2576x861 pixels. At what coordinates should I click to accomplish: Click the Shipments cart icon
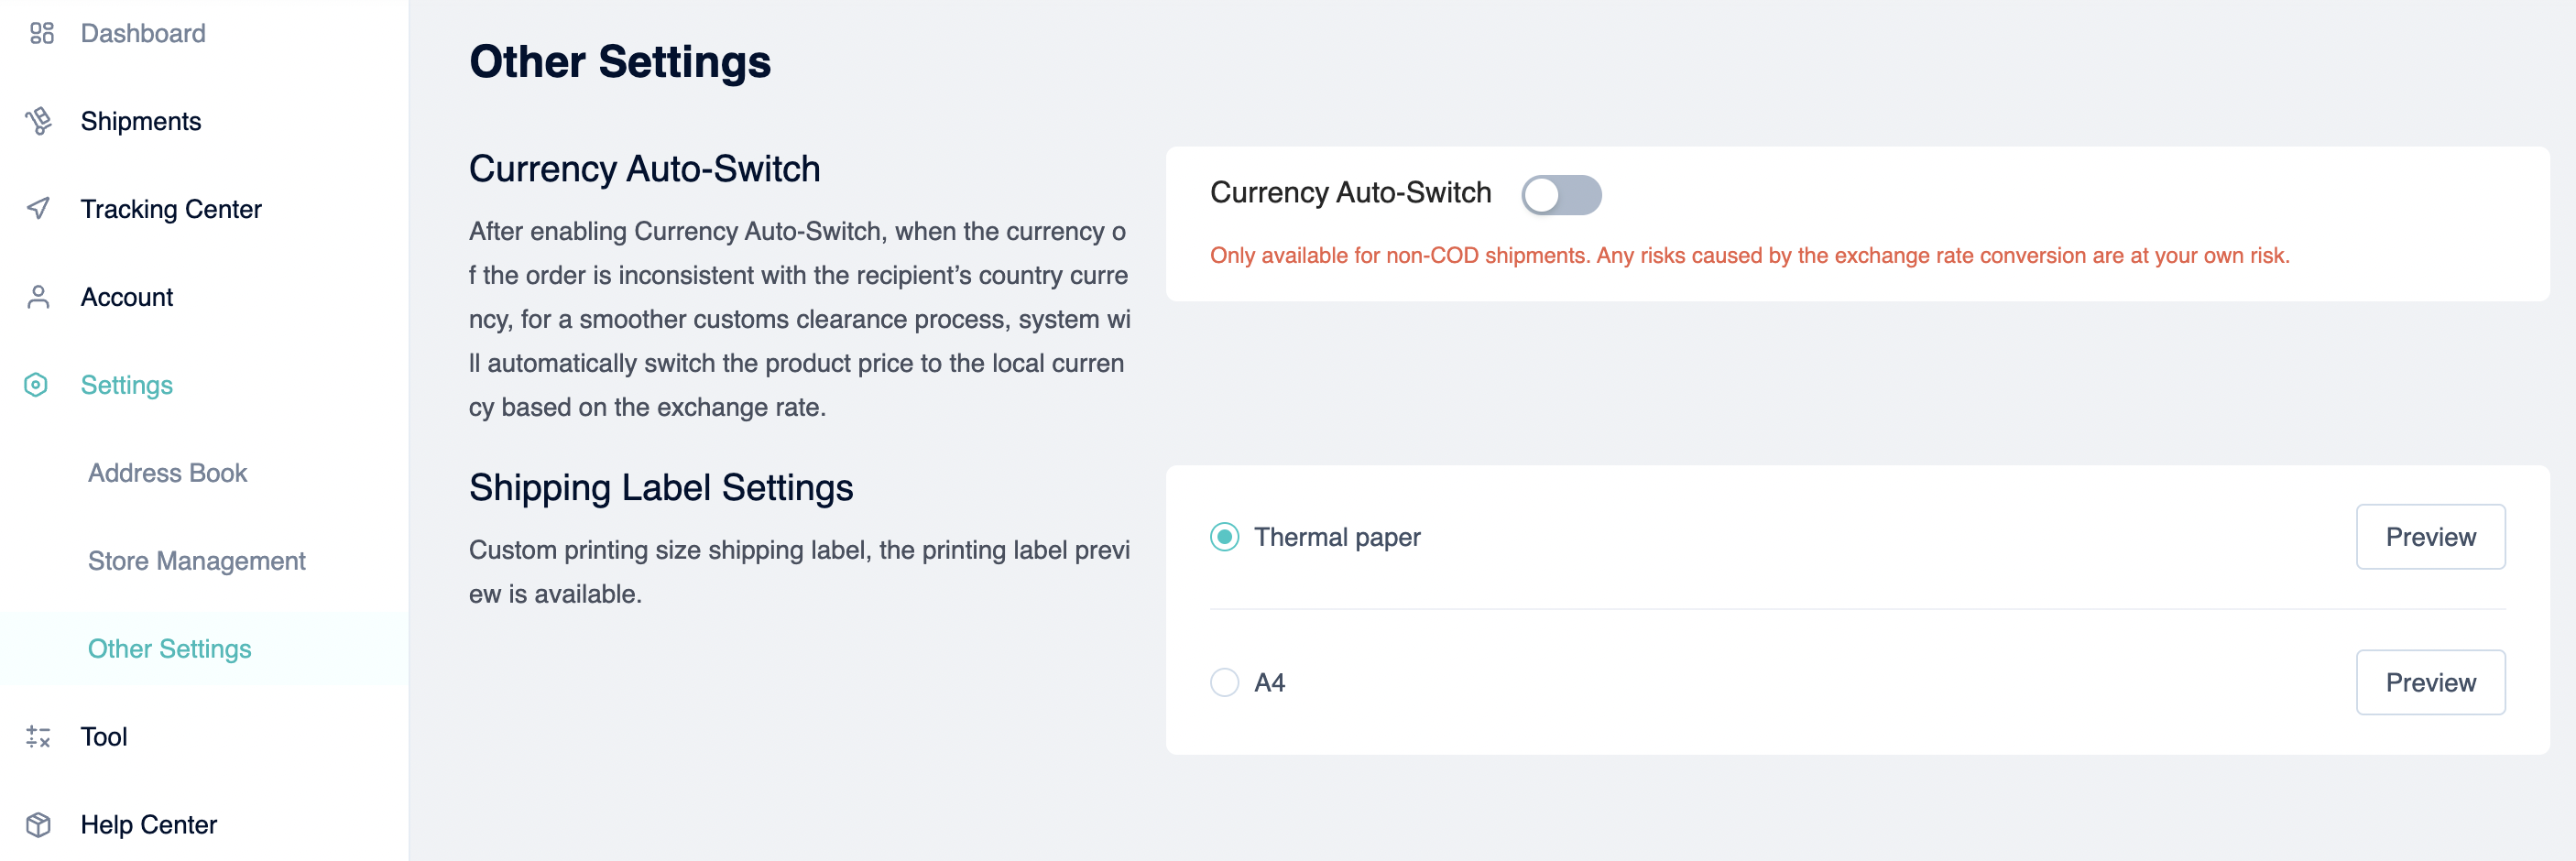pos(39,121)
